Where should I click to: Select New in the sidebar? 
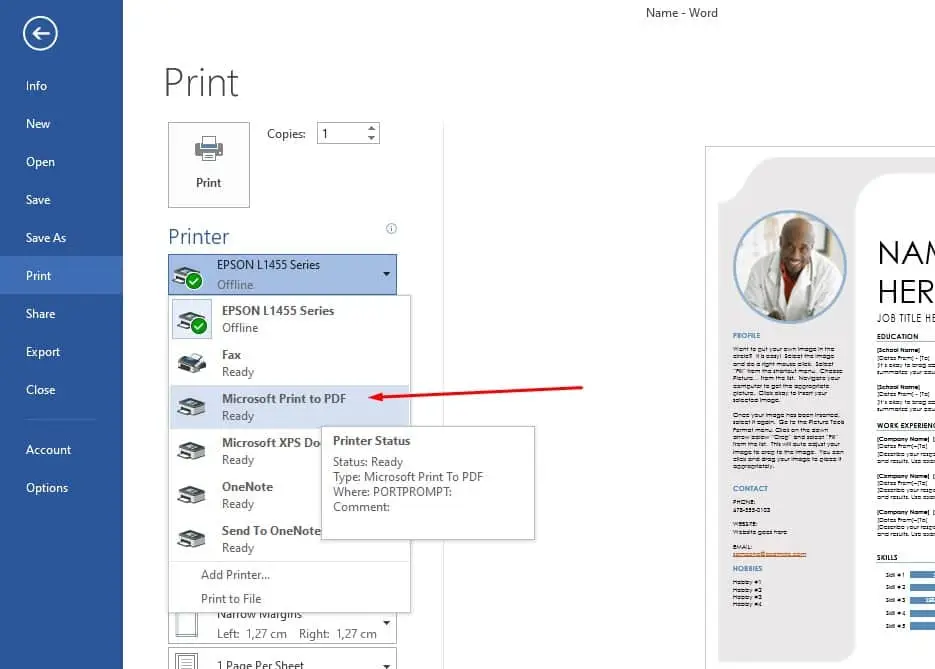[38, 124]
